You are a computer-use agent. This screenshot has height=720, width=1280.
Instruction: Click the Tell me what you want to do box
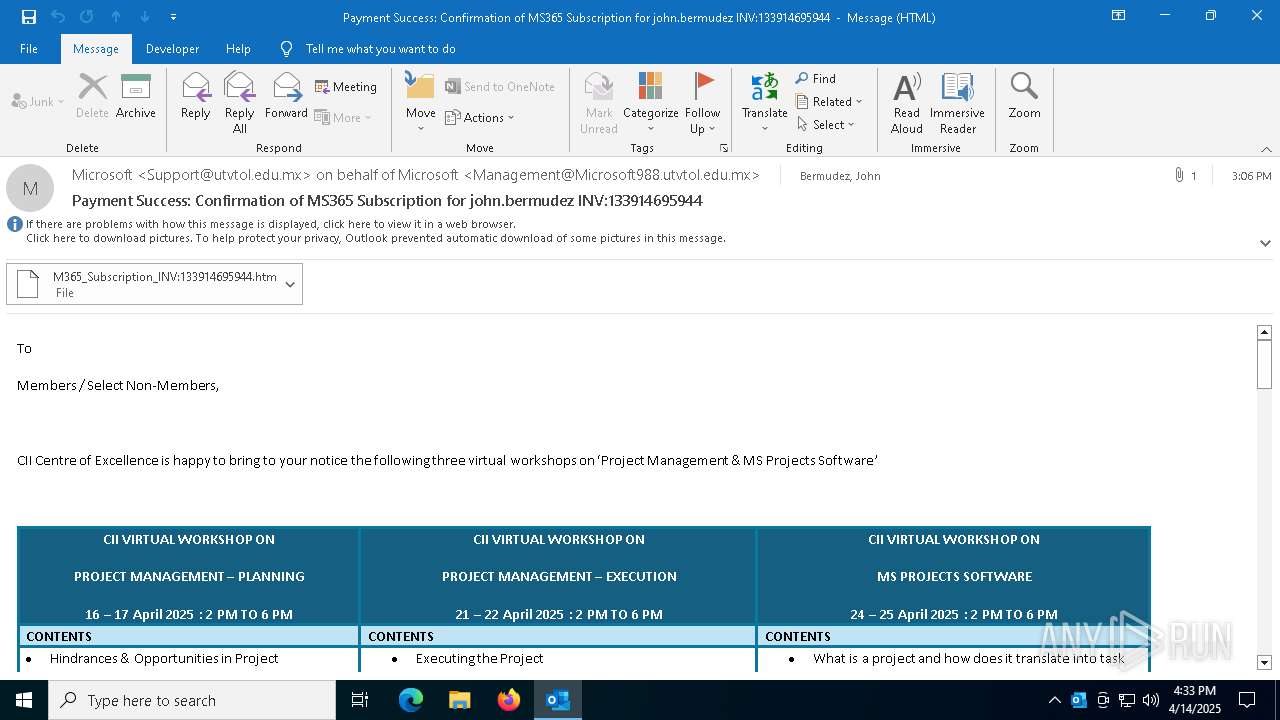[x=380, y=49]
